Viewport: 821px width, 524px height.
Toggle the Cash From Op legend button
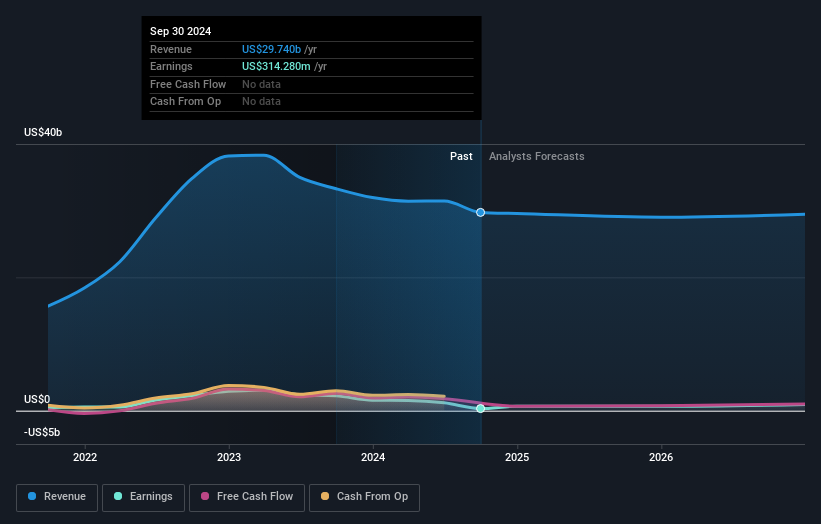tap(364, 497)
